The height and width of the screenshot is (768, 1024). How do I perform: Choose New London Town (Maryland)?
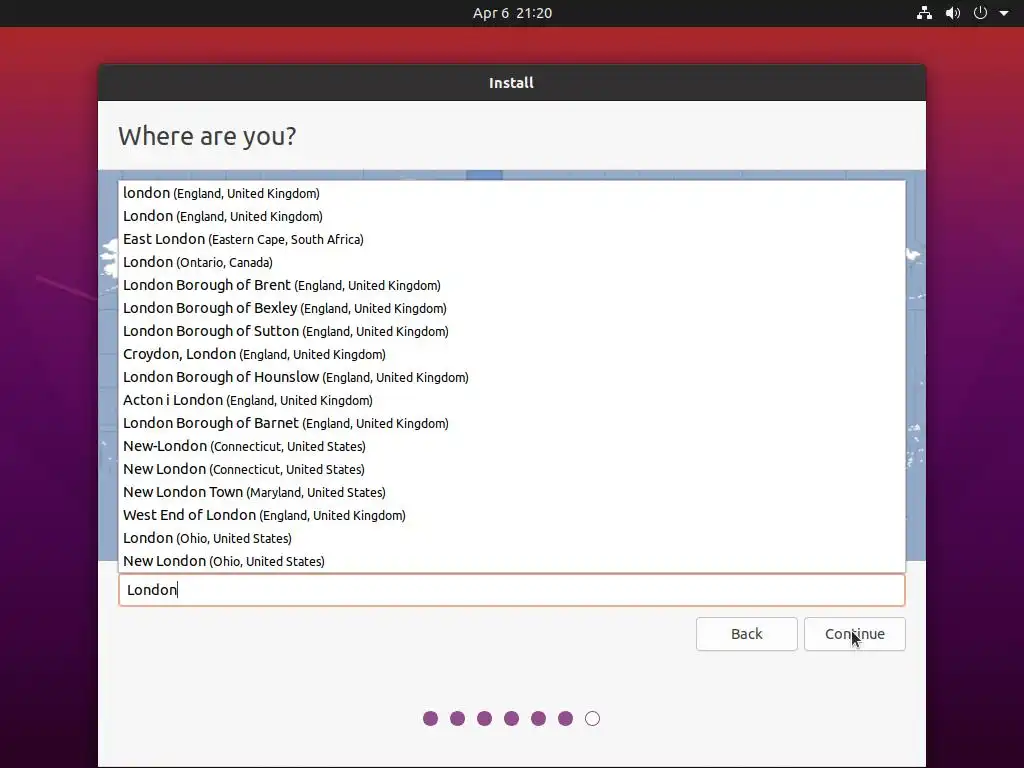coord(512,492)
